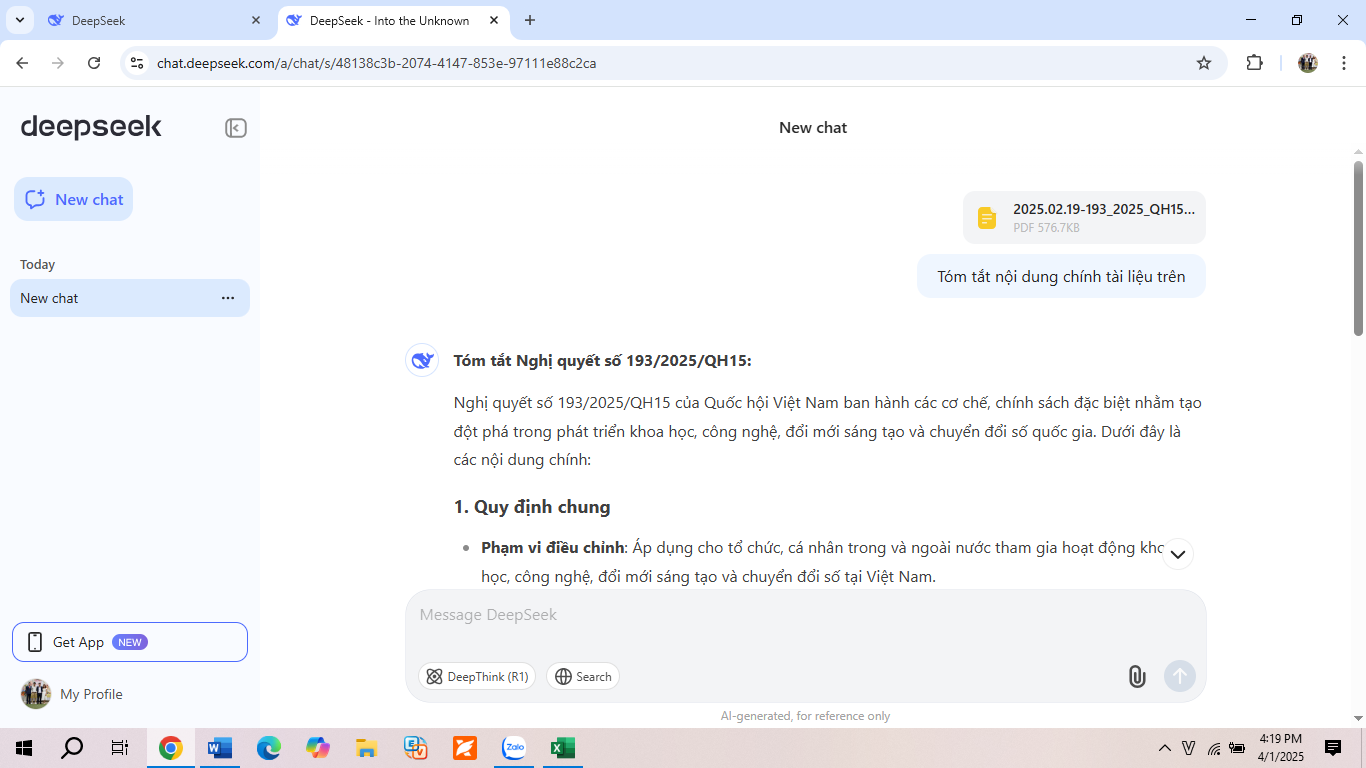Go forward in browser history
1366x768 pixels.
pos(58,63)
